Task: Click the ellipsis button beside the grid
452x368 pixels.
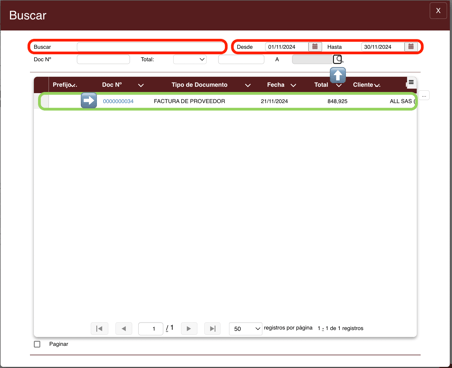Action: coord(424,96)
